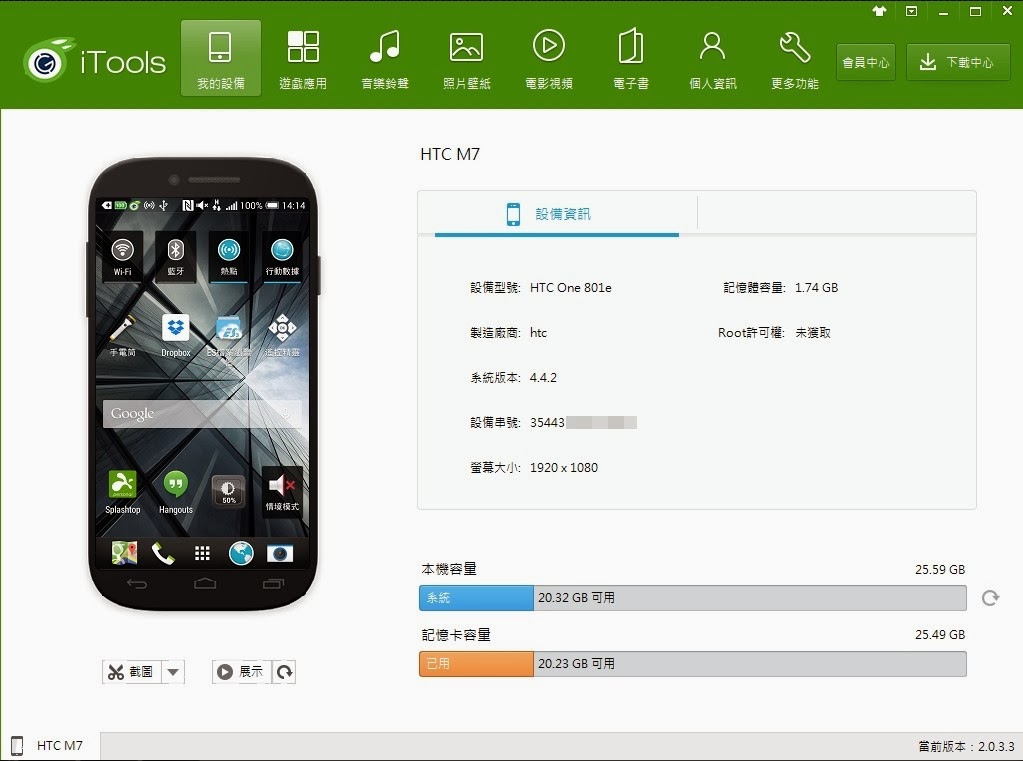Select the blank tab beside 設備資訊
1023x761 pixels.
[838, 213]
